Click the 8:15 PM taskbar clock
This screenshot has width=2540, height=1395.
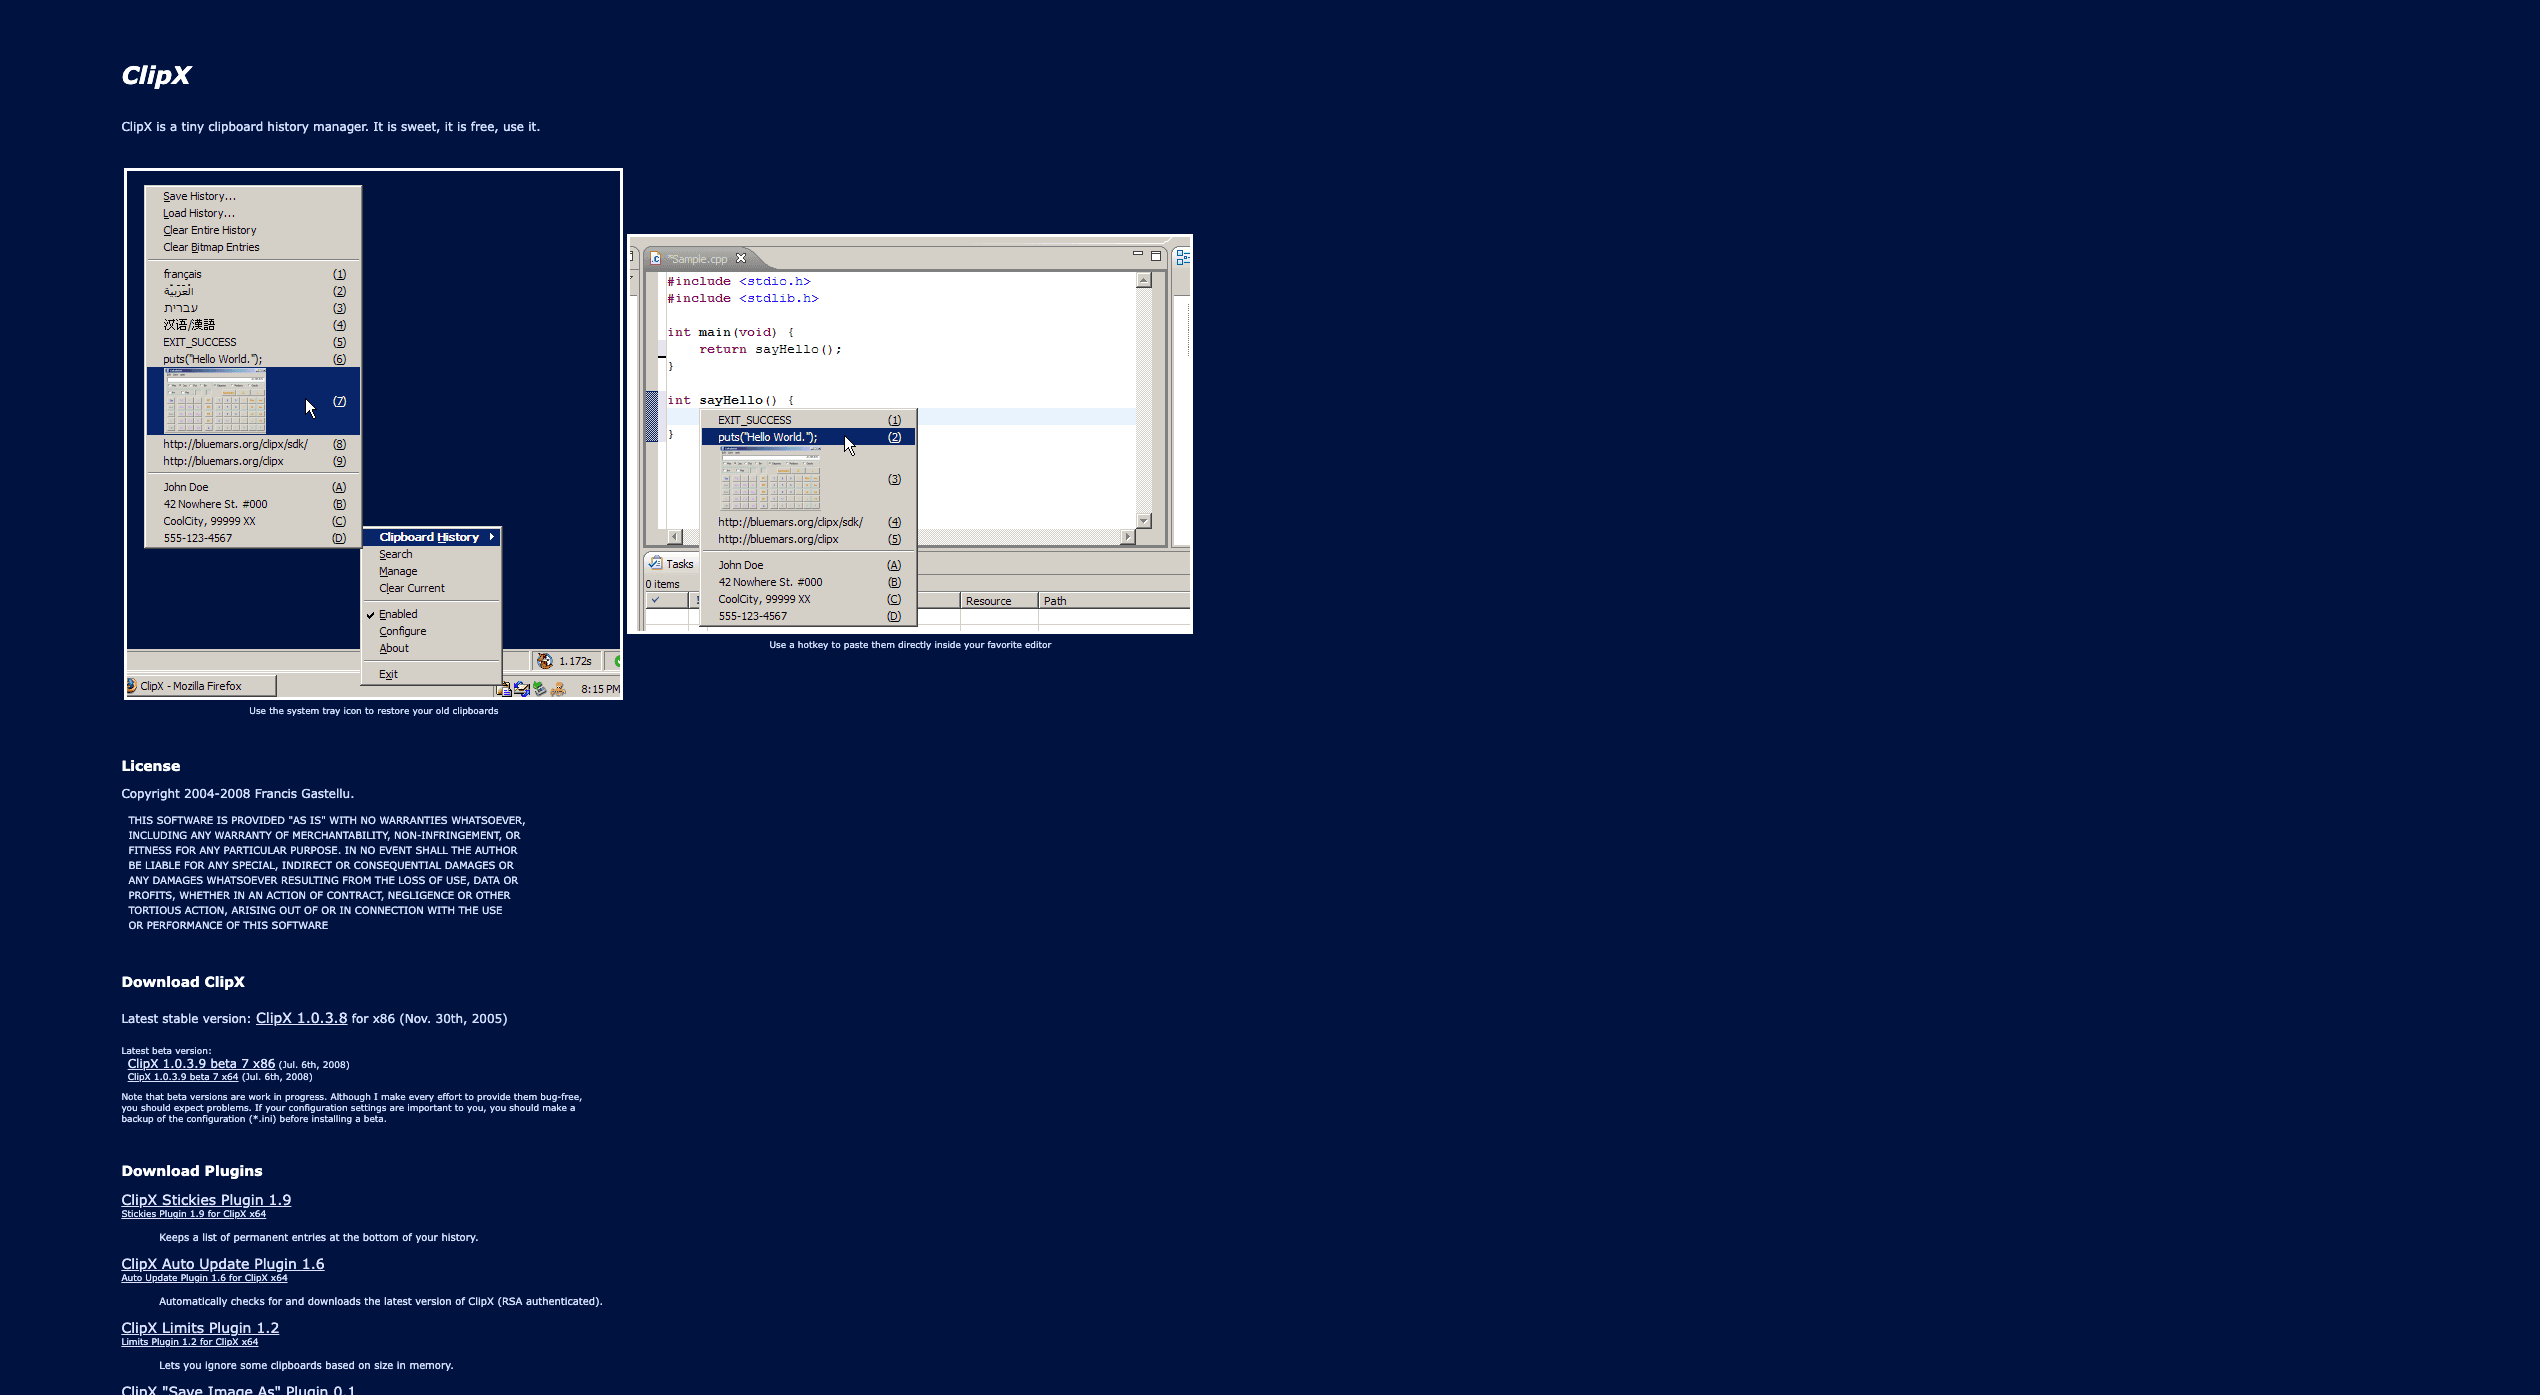coord(600,689)
